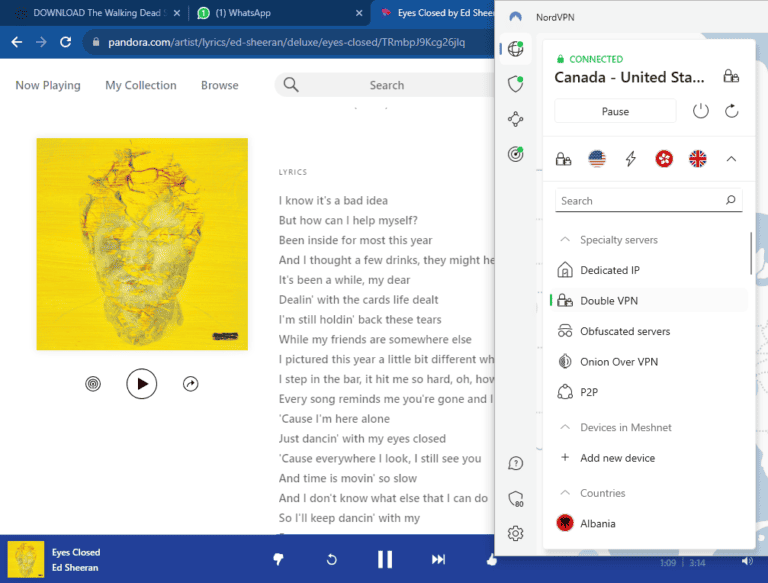Screen dimensions: 768x583
Task: Collapse the Specialty servers section
Action: (x=565, y=240)
